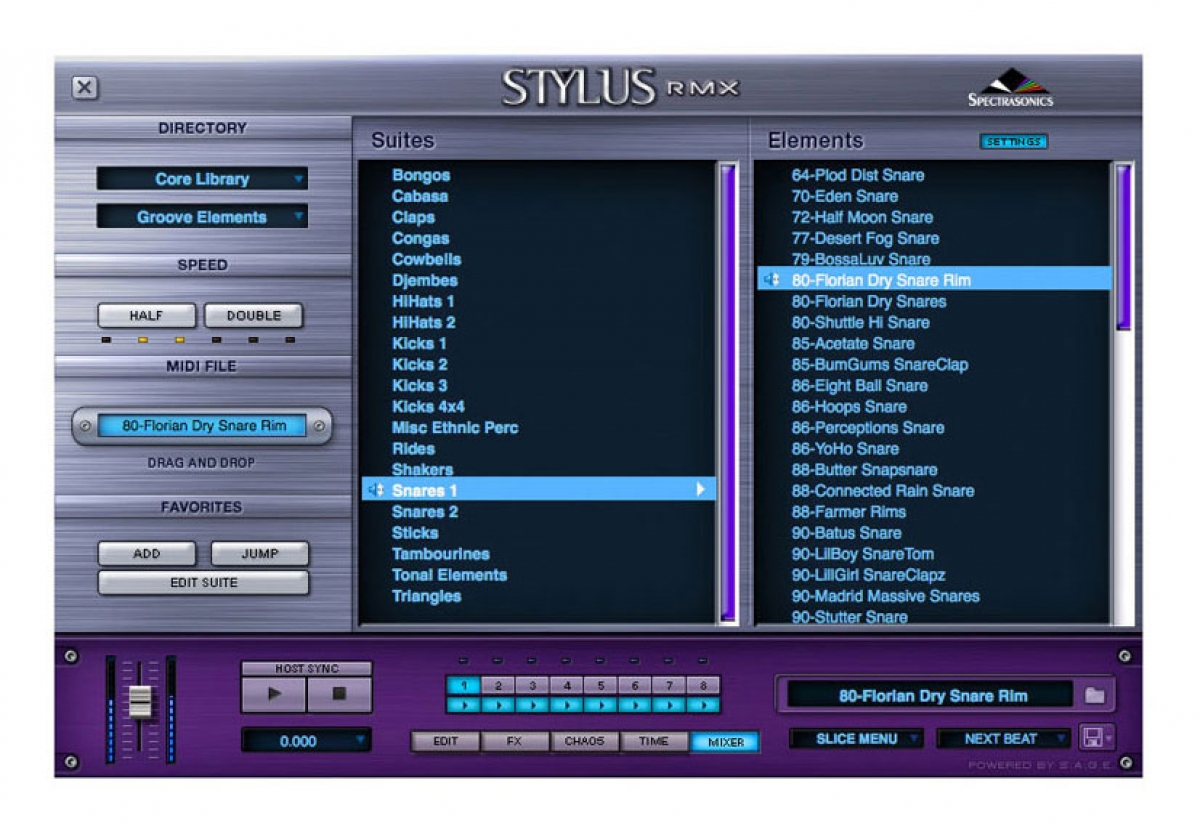This screenshot has width=1200, height=831.
Task: Expand the Snares 1 suite arrow
Action: (701, 490)
